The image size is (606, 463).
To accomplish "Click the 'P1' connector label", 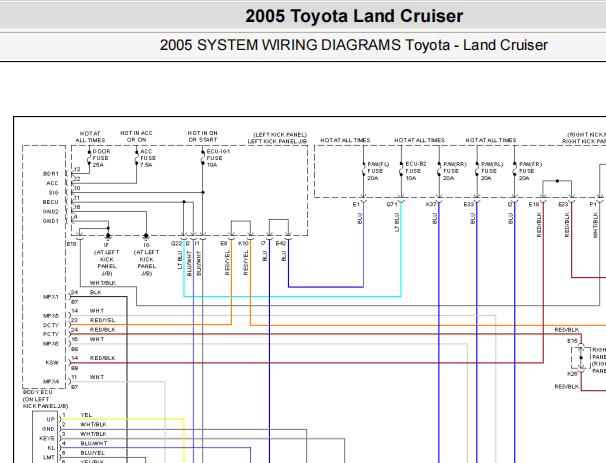I will (x=593, y=204).
